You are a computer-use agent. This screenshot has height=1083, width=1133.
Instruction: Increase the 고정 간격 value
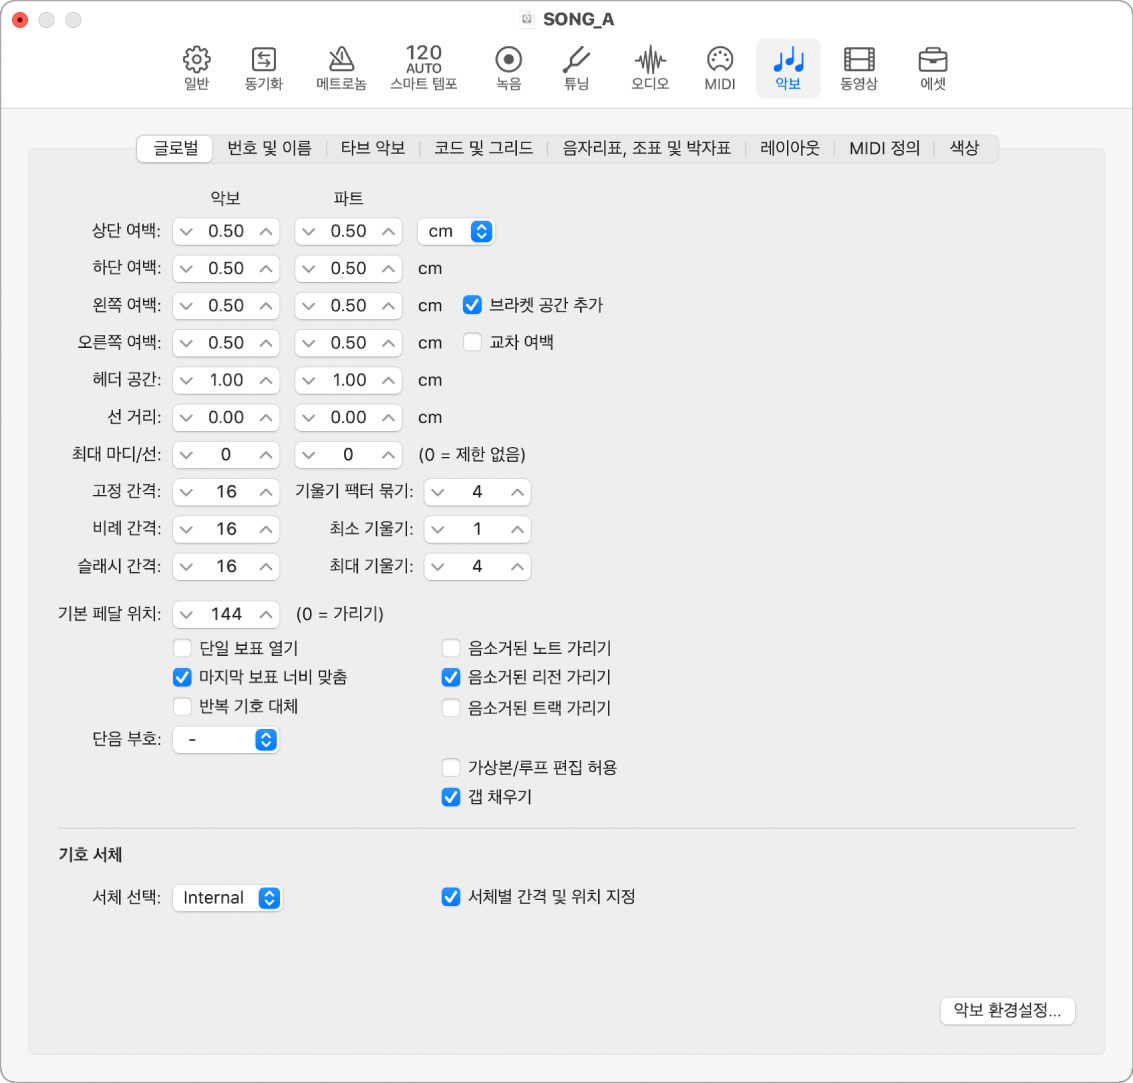[266, 492]
